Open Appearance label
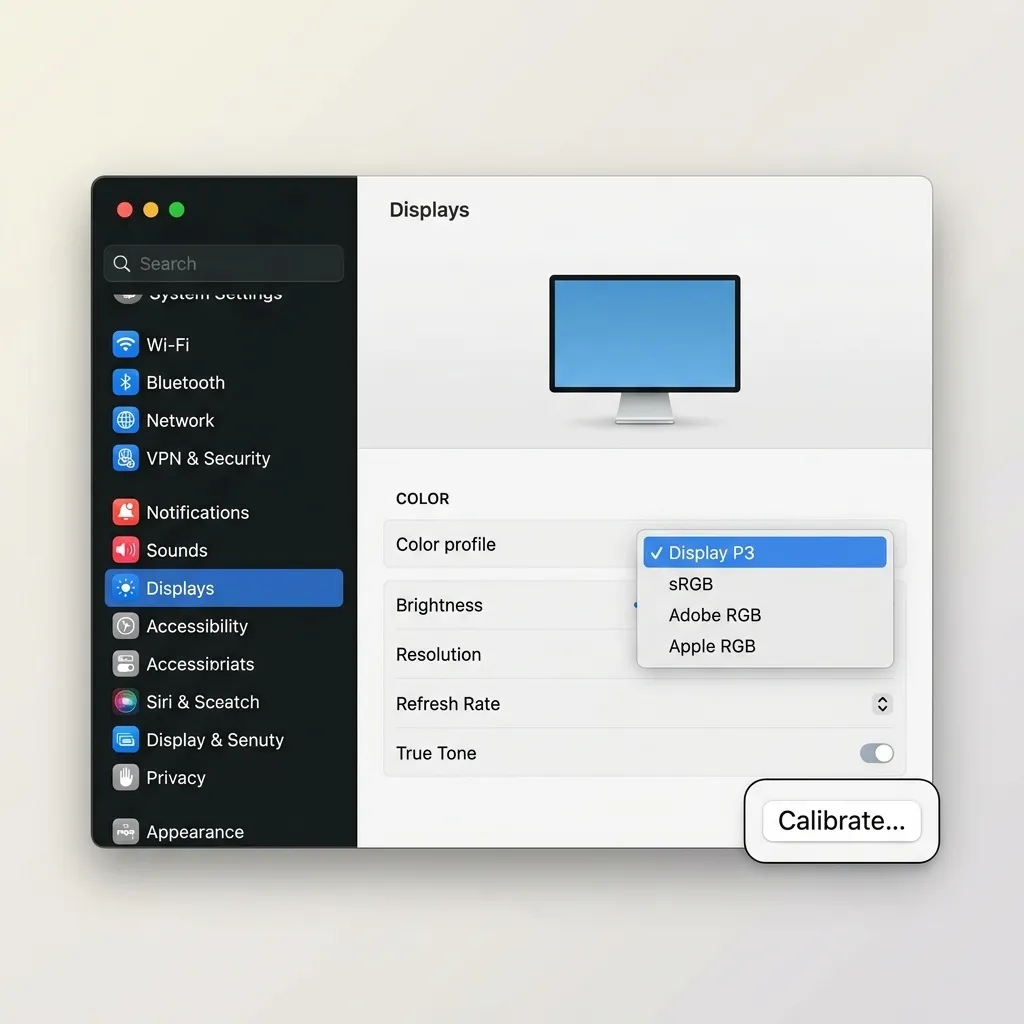The width and height of the screenshot is (1024, 1024). pyautogui.click(x=195, y=832)
